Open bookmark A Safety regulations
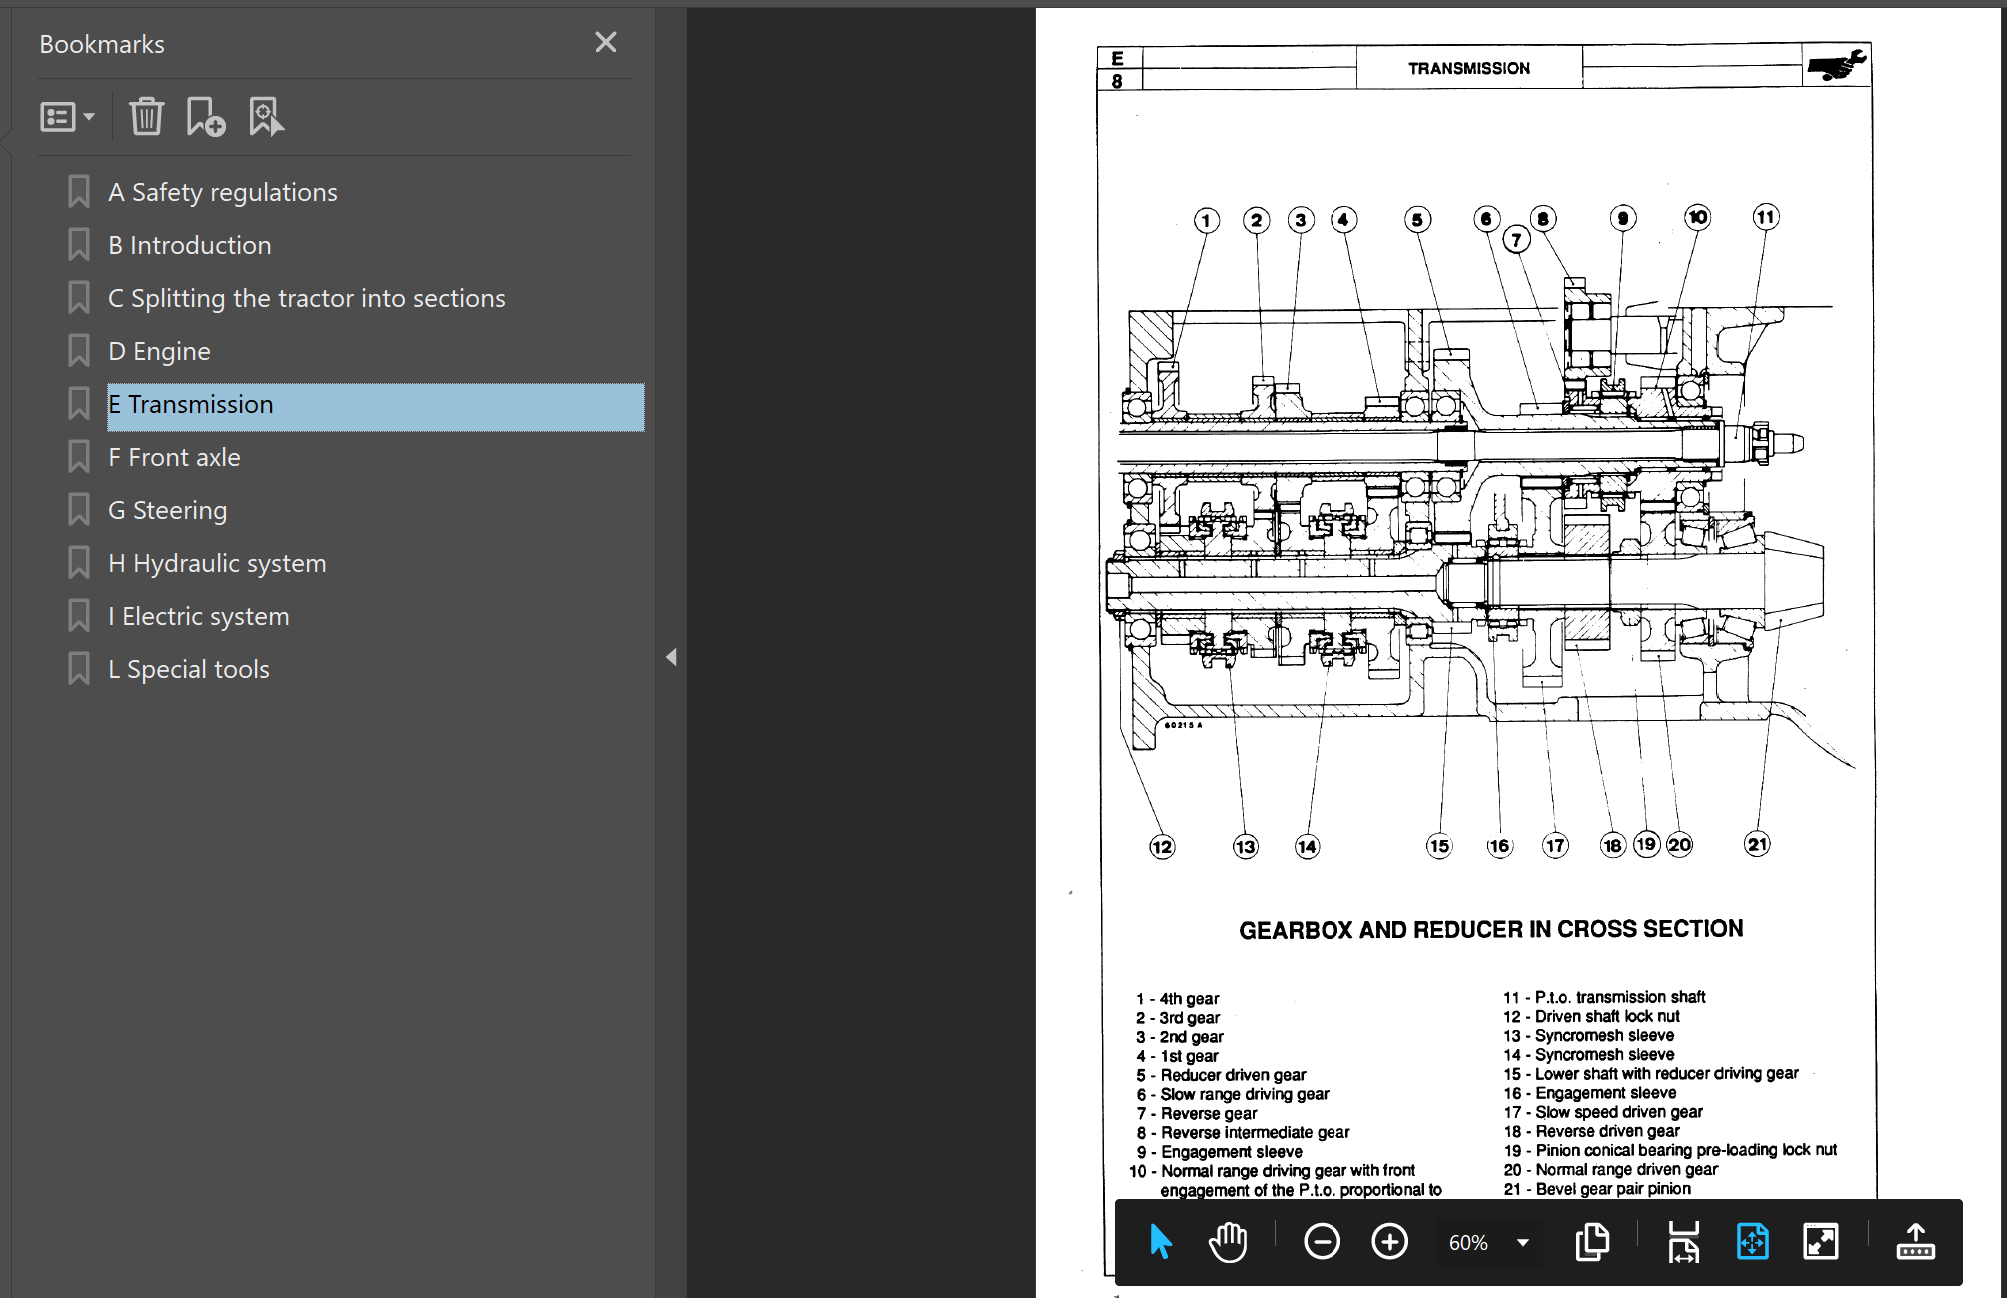Image resolution: width=2007 pixels, height=1298 pixels. [223, 192]
